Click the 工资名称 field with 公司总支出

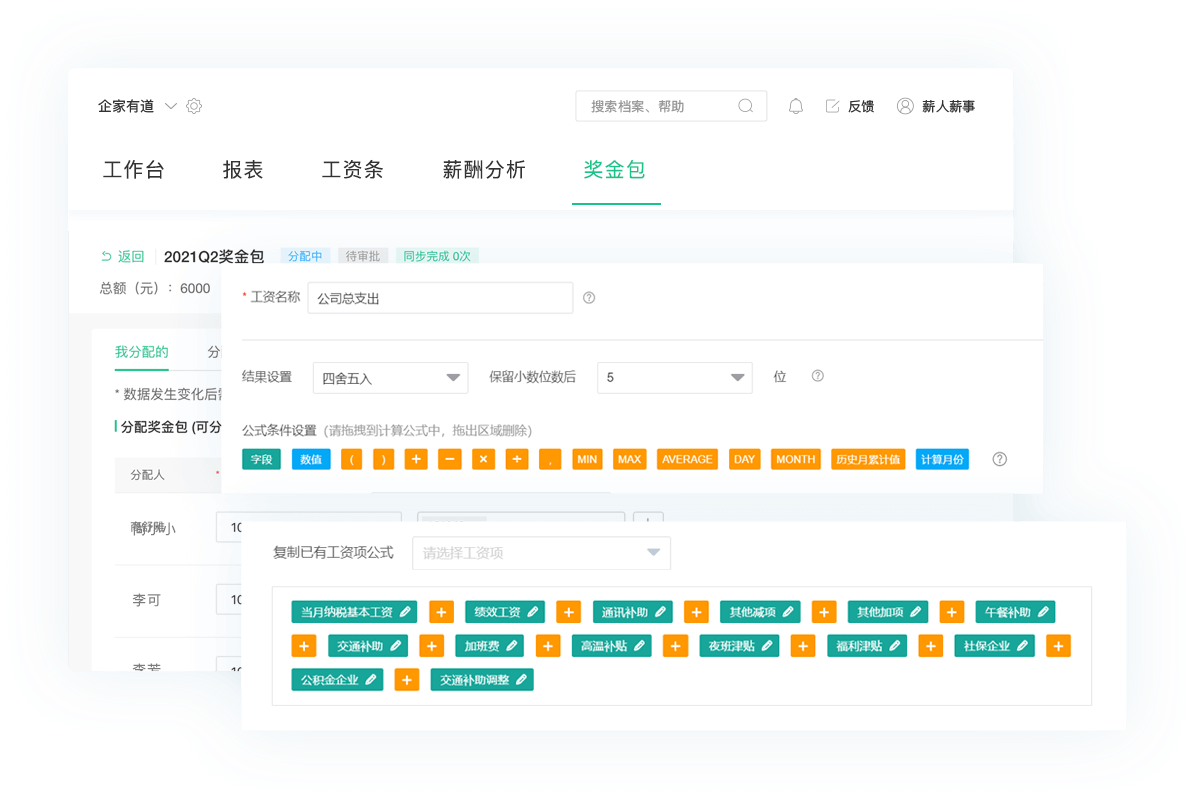coord(440,298)
